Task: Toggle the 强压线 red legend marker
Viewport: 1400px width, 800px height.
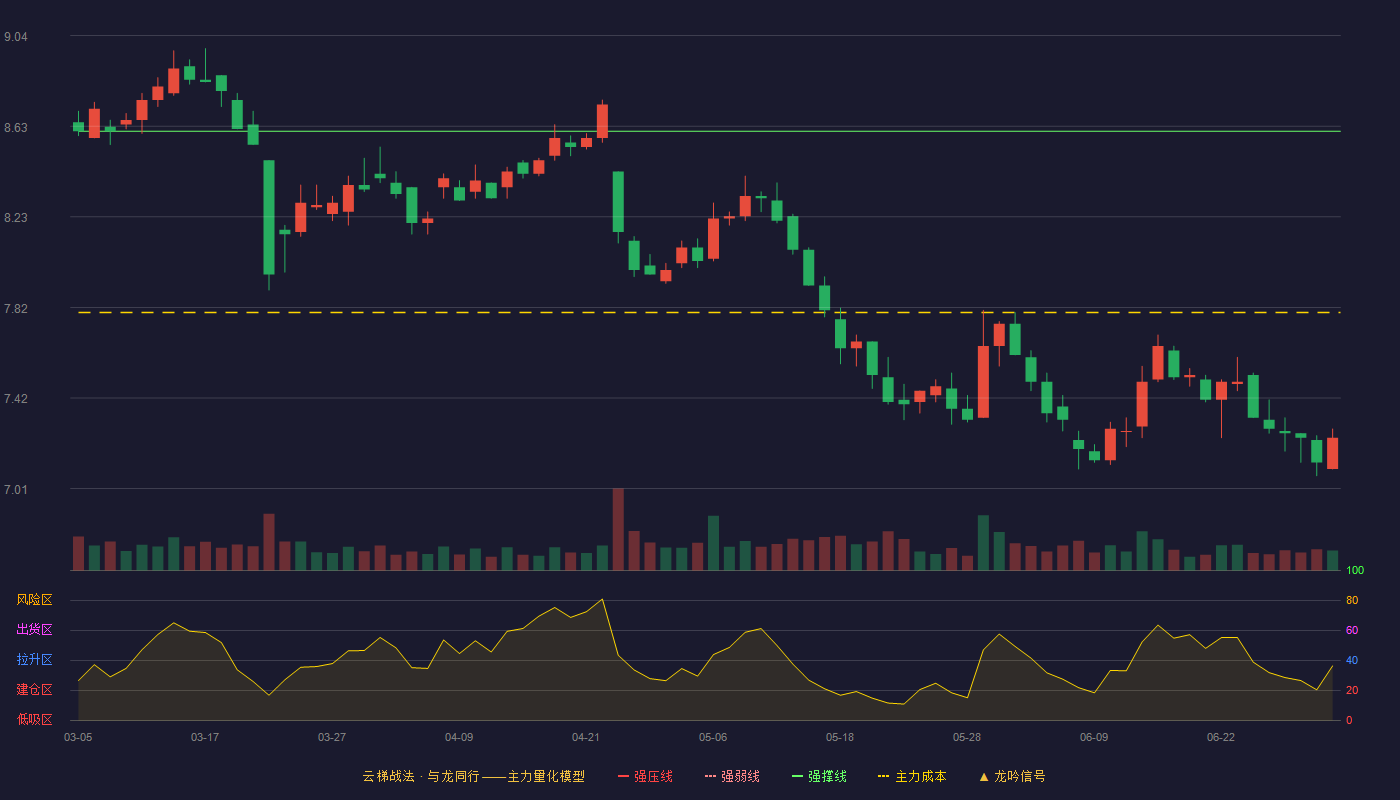Action: (624, 776)
